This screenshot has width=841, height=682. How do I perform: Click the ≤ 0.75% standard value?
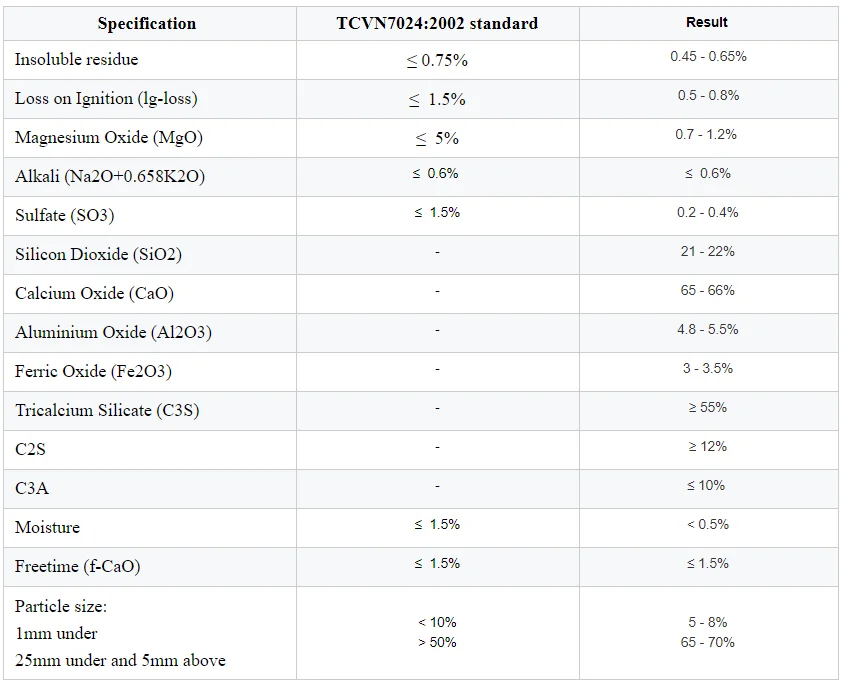(437, 60)
